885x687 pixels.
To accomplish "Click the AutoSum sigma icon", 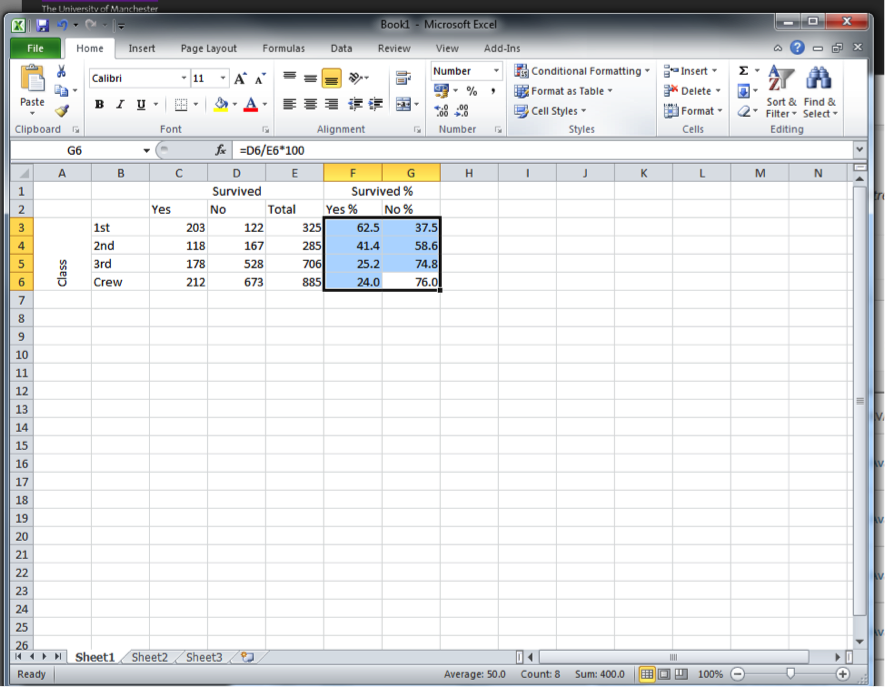I will [743, 71].
